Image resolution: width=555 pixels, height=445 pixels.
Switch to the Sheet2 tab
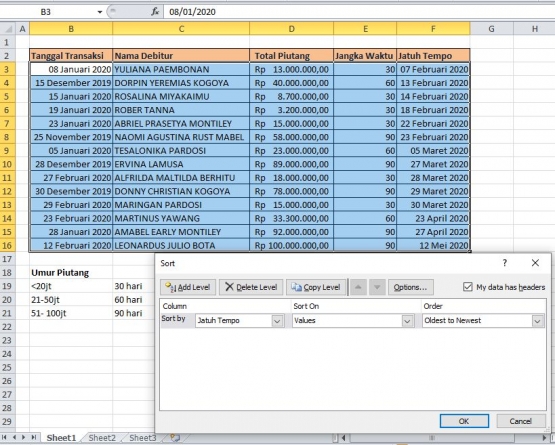(102, 438)
